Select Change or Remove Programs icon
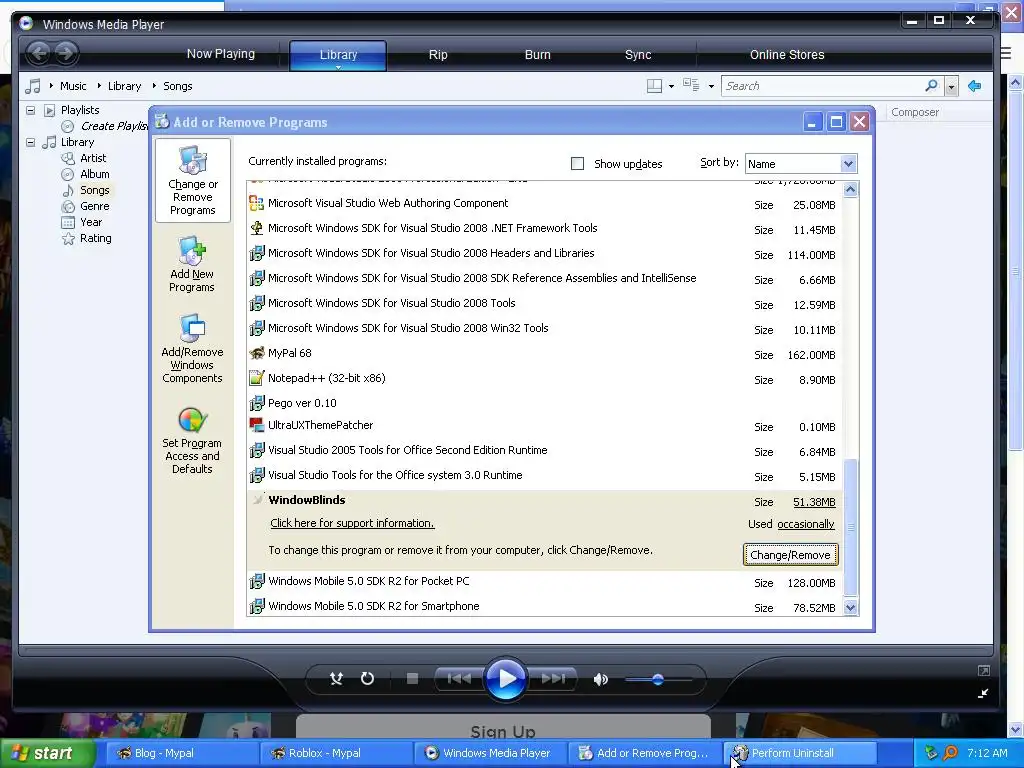Image resolution: width=1024 pixels, height=768 pixels. pyautogui.click(x=193, y=181)
